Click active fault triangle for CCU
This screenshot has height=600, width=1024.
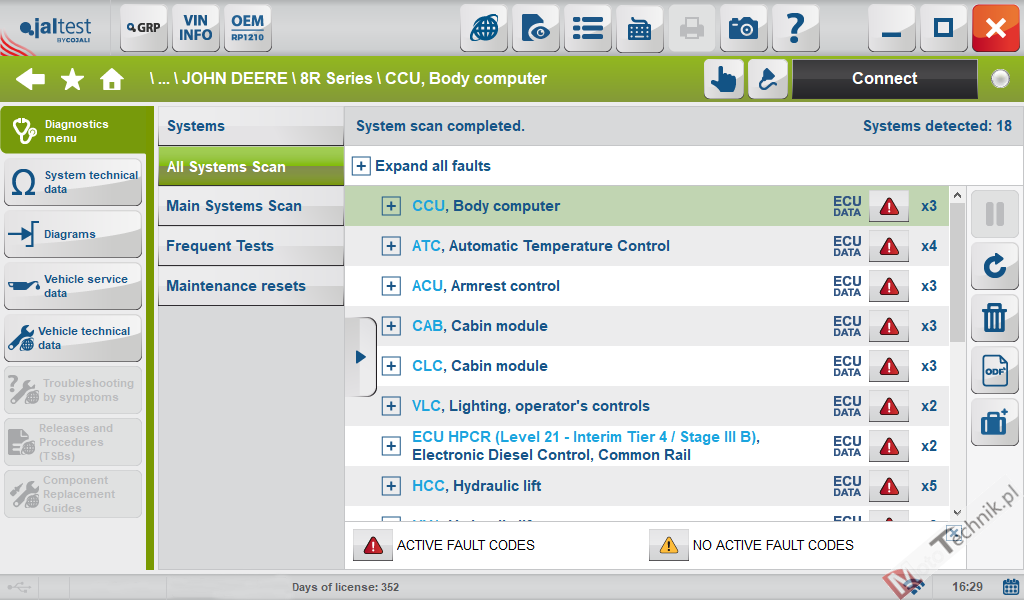coord(889,206)
